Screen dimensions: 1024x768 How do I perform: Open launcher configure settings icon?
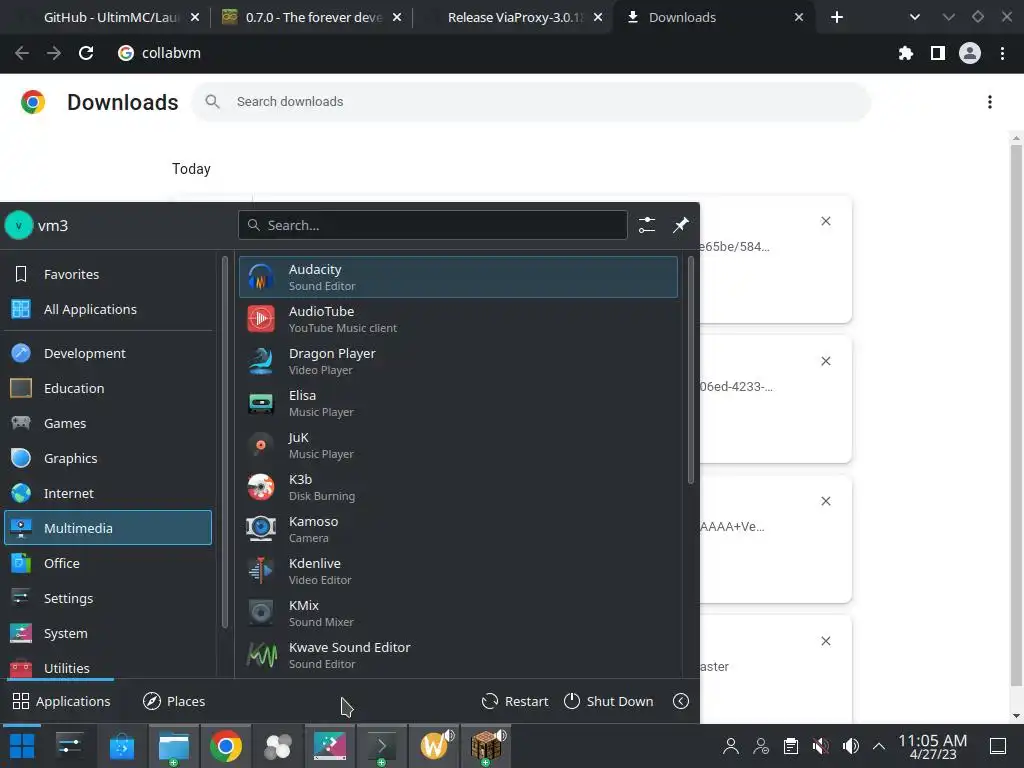coord(647,225)
